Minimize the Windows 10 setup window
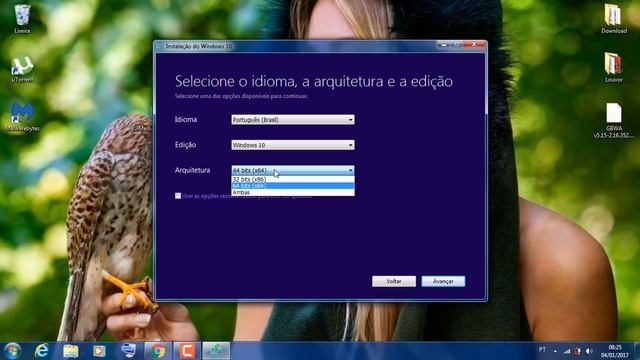 click(x=444, y=44)
